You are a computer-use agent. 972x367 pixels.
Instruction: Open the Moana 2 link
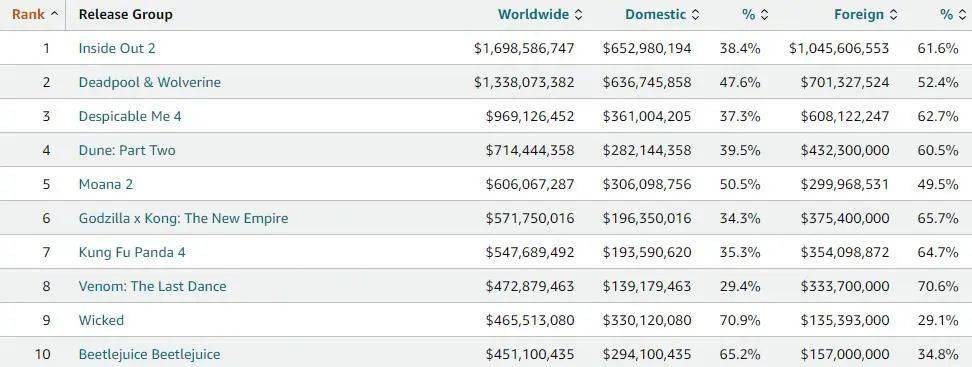point(105,184)
